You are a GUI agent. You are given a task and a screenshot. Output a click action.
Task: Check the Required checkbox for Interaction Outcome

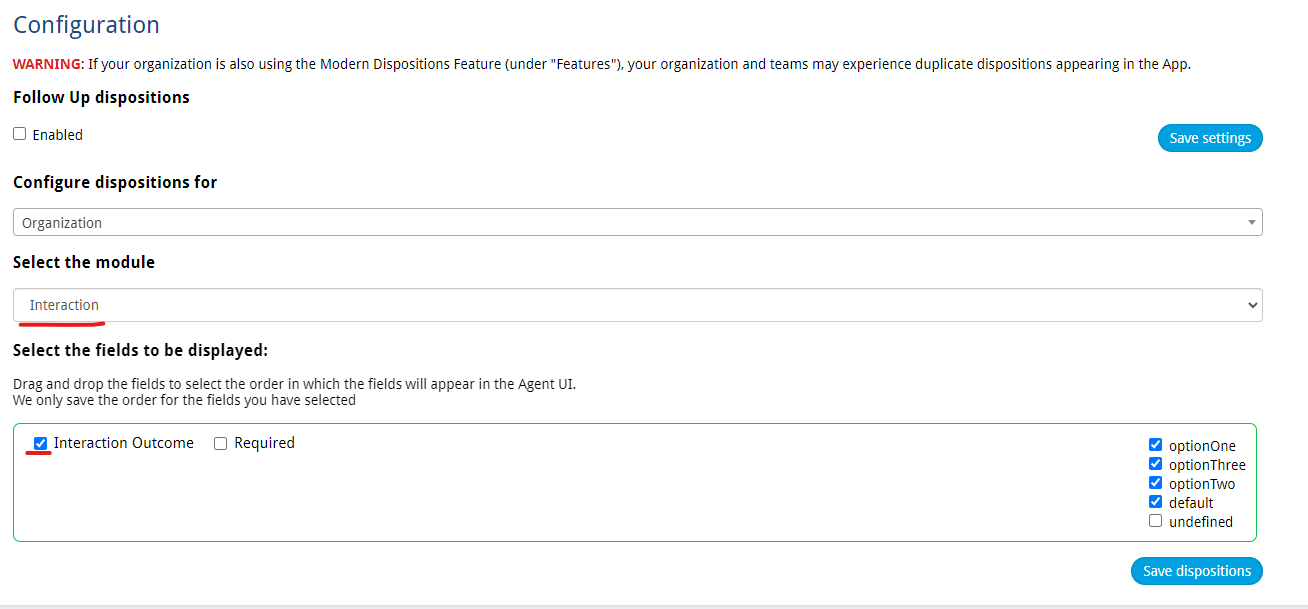click(219, 443)
